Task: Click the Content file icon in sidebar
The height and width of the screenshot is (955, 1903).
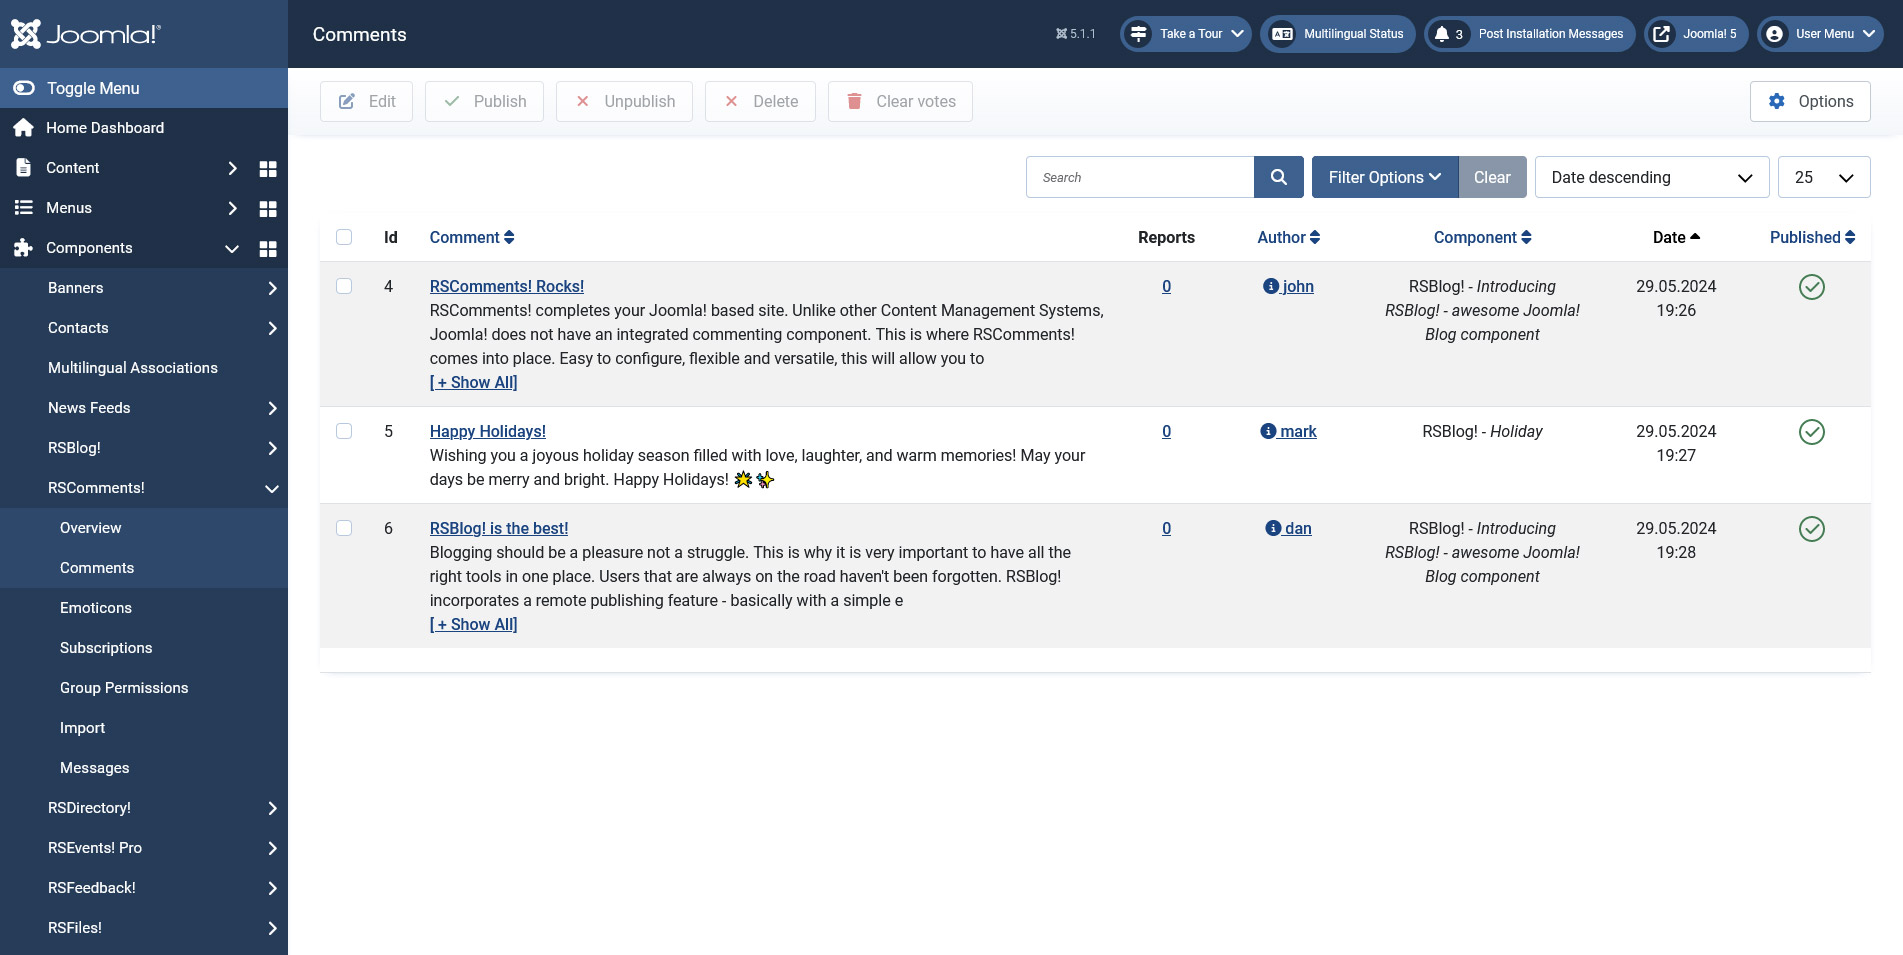Action: coord(23,168)
